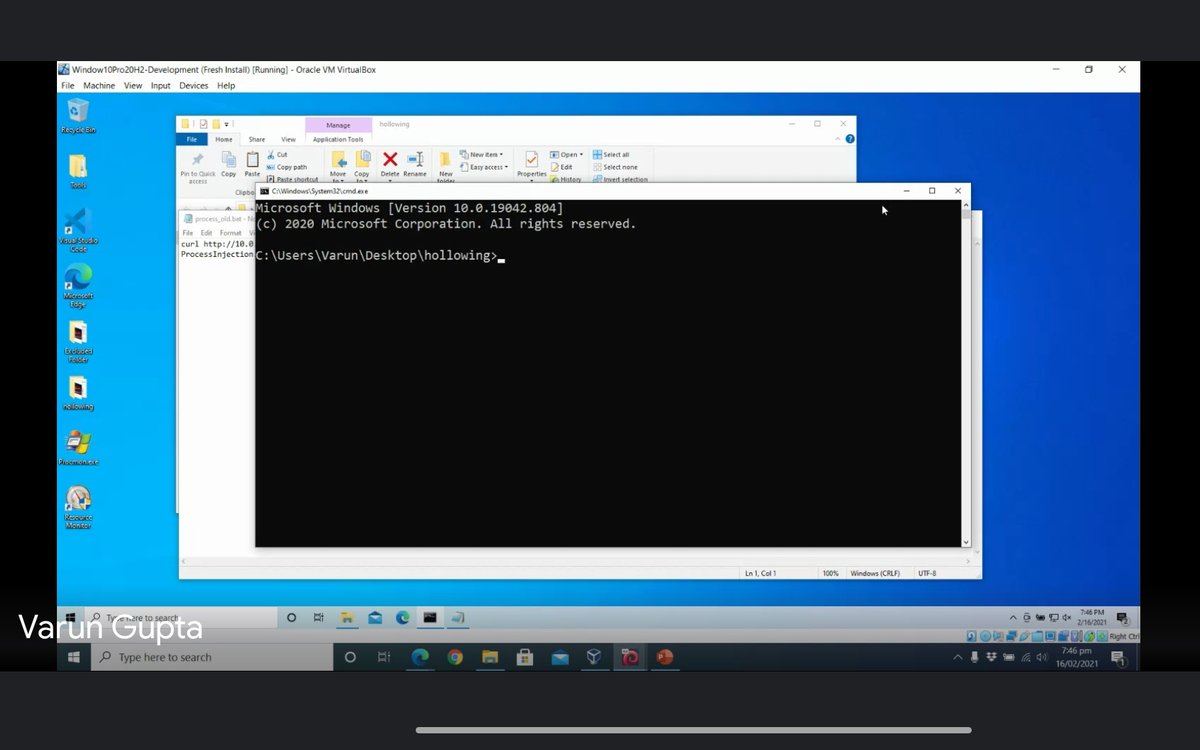Open guest taskbar Command Prompt icon
Screen dimensions: 1200x750
click(429, 618)
